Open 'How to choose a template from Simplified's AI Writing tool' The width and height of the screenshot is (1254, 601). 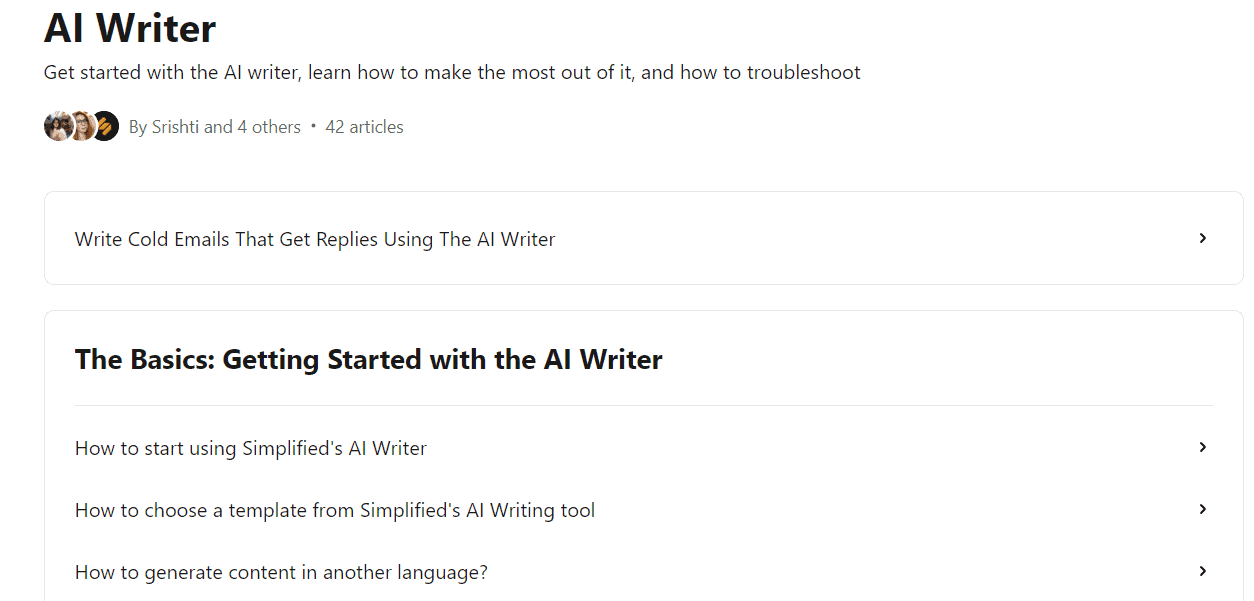[x=334, y=510]
